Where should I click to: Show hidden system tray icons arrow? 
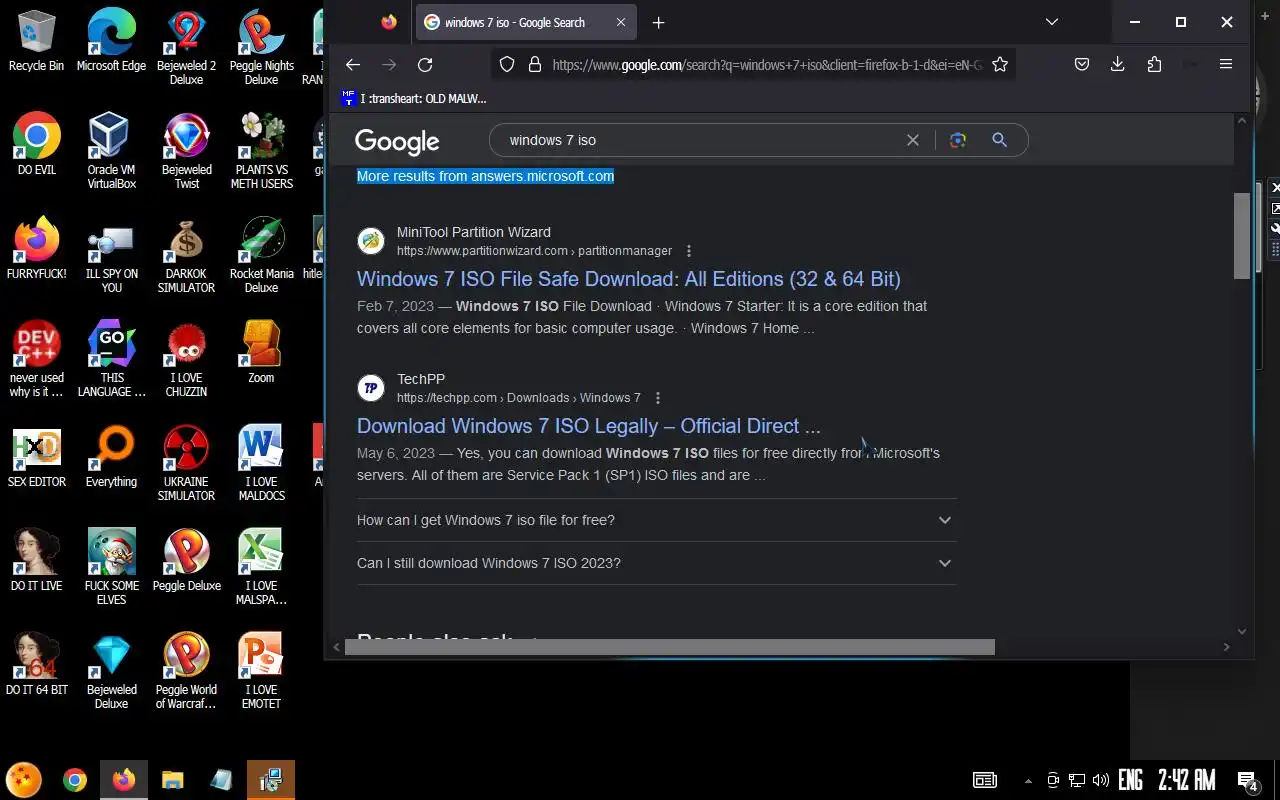(1027, 781)
